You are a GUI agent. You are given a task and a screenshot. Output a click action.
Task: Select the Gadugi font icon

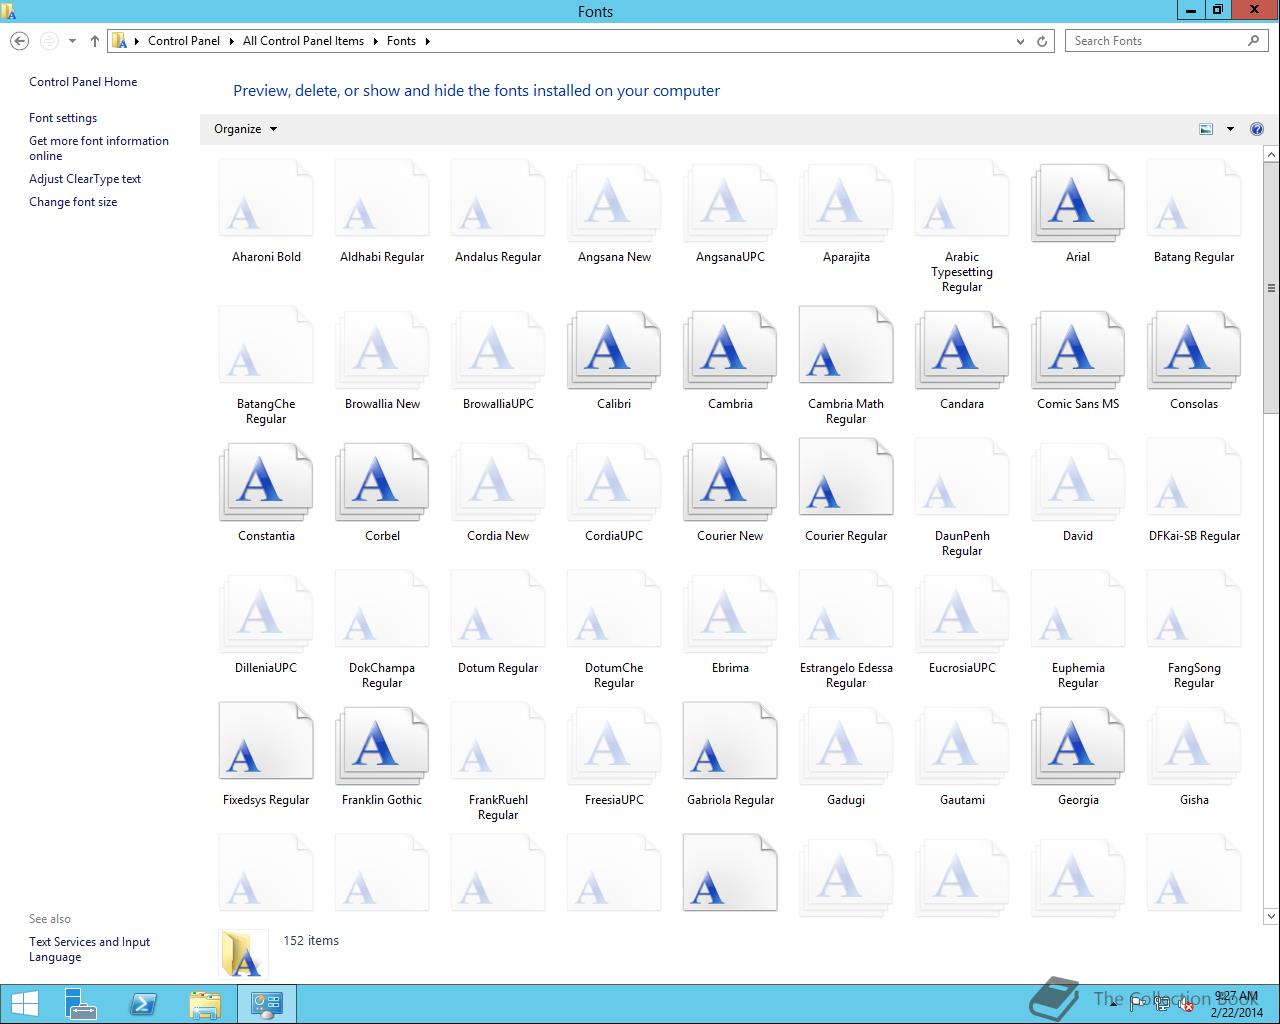pyautogui.click(x=846, y=746)
